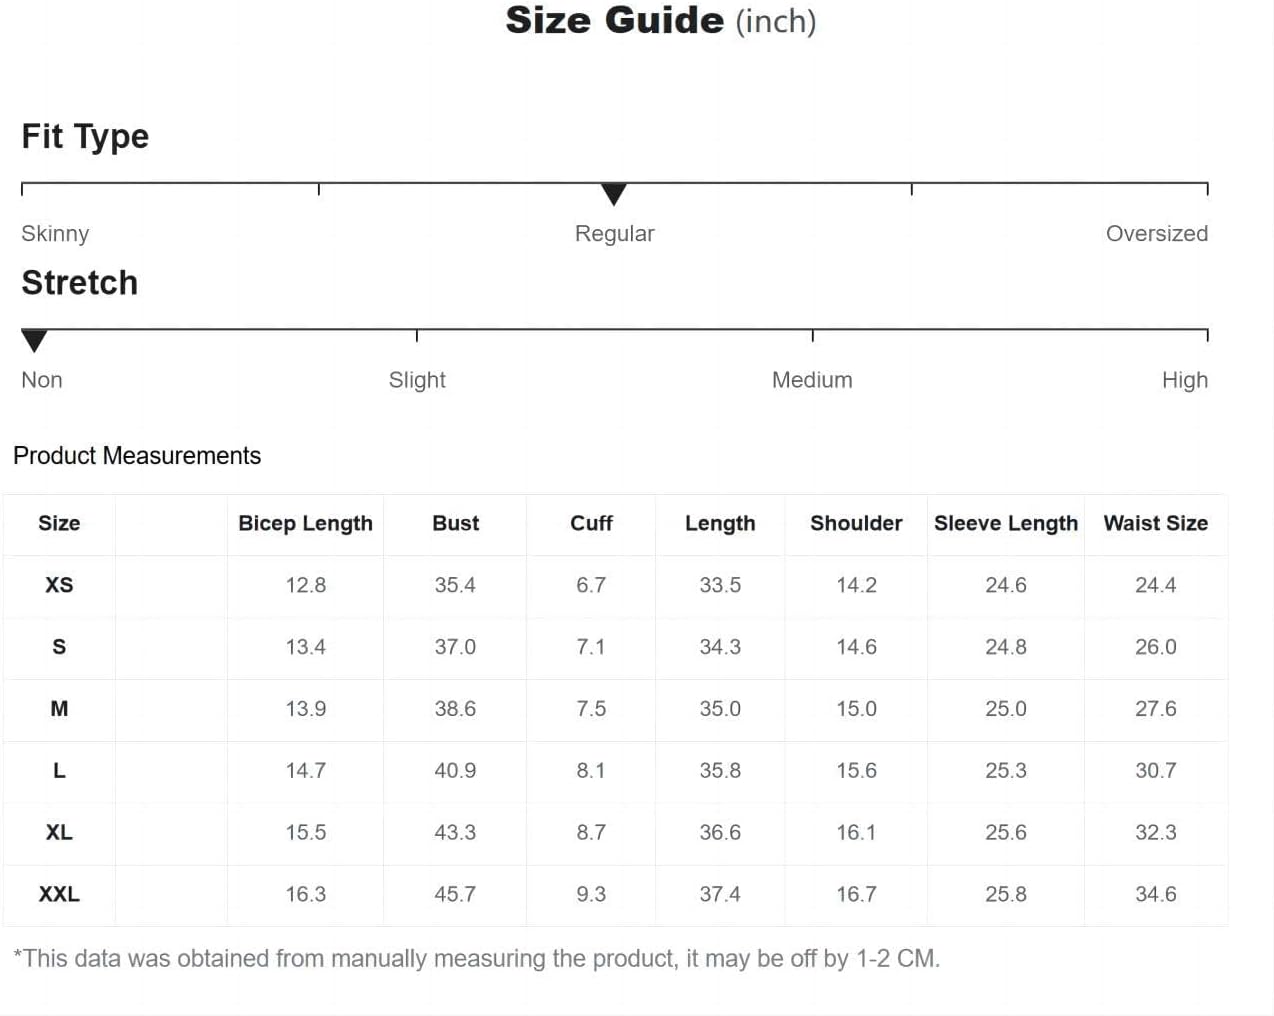1274x1016 pixels.
Task: Click the High stretch label
Action: pos(1184,380)
